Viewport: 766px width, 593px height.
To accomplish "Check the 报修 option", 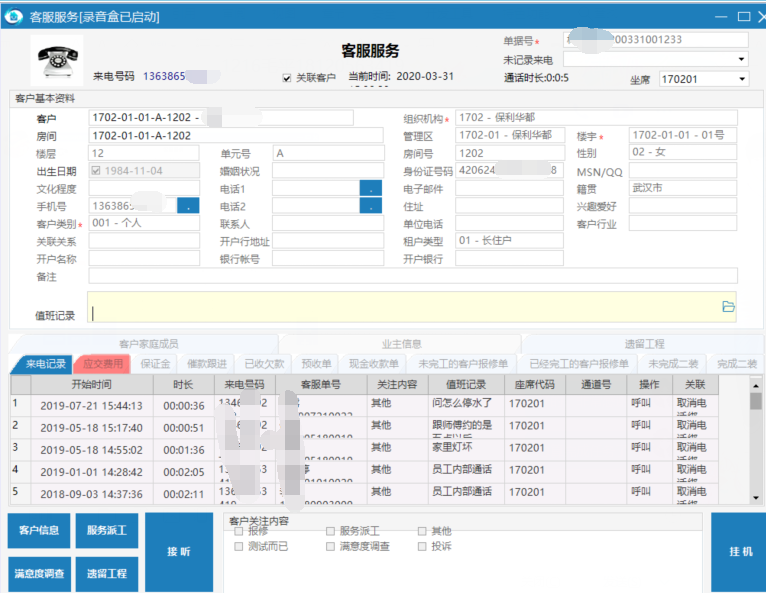I will (x=238, y=531).
